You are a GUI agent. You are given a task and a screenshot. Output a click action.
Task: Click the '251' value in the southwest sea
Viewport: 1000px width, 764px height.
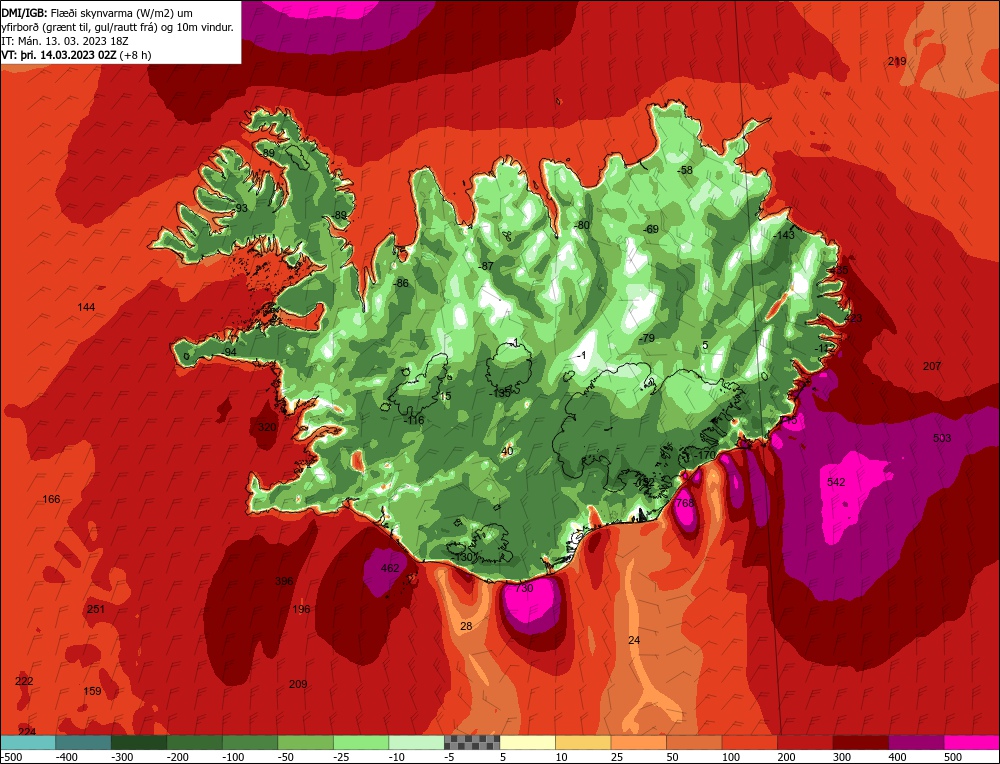[x=96, y=609]
